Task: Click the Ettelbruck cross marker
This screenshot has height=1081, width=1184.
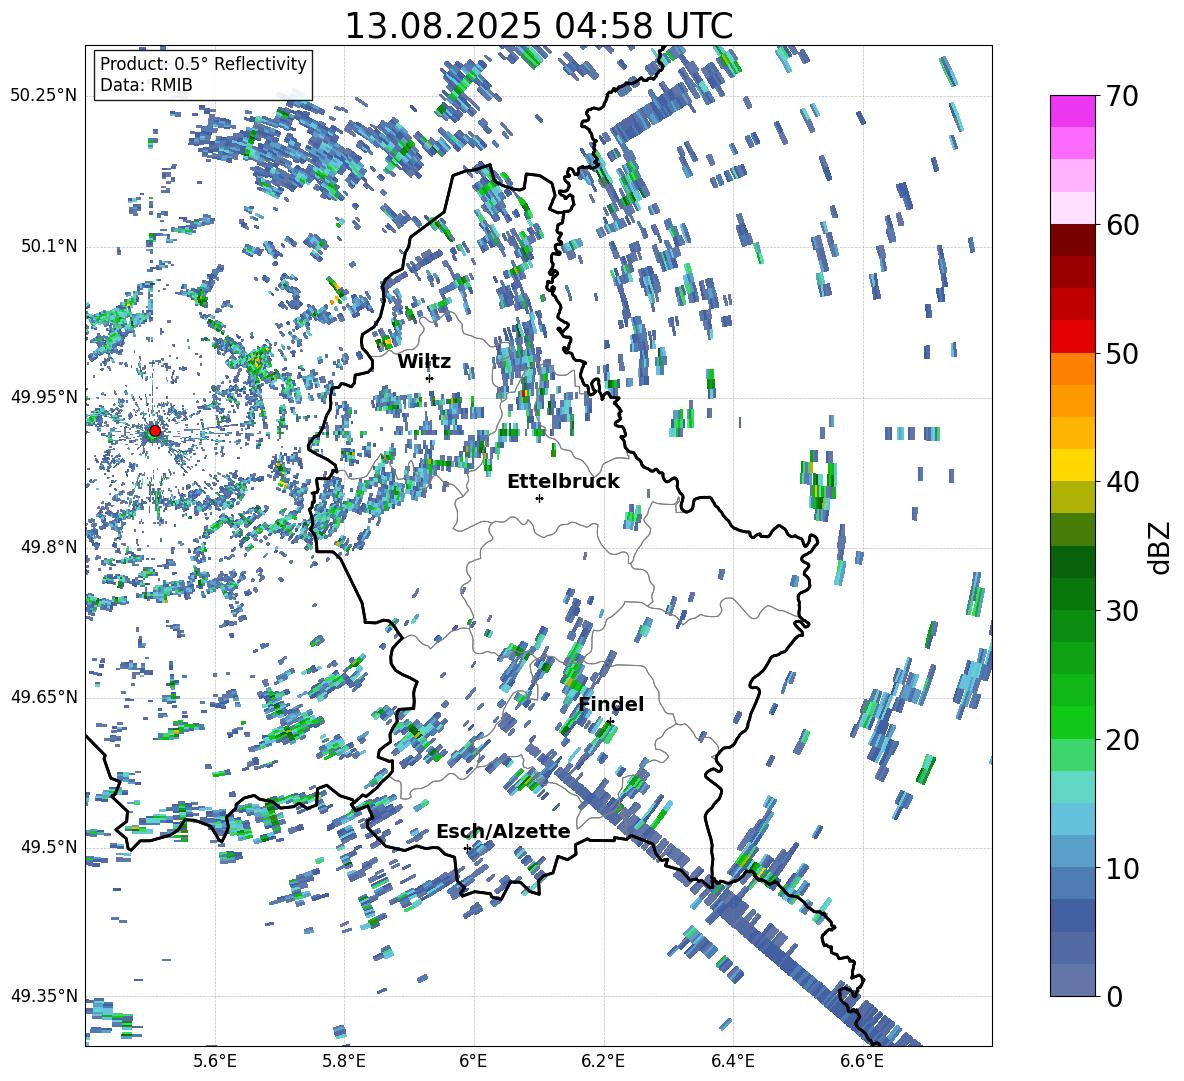Action: point(539,498)
